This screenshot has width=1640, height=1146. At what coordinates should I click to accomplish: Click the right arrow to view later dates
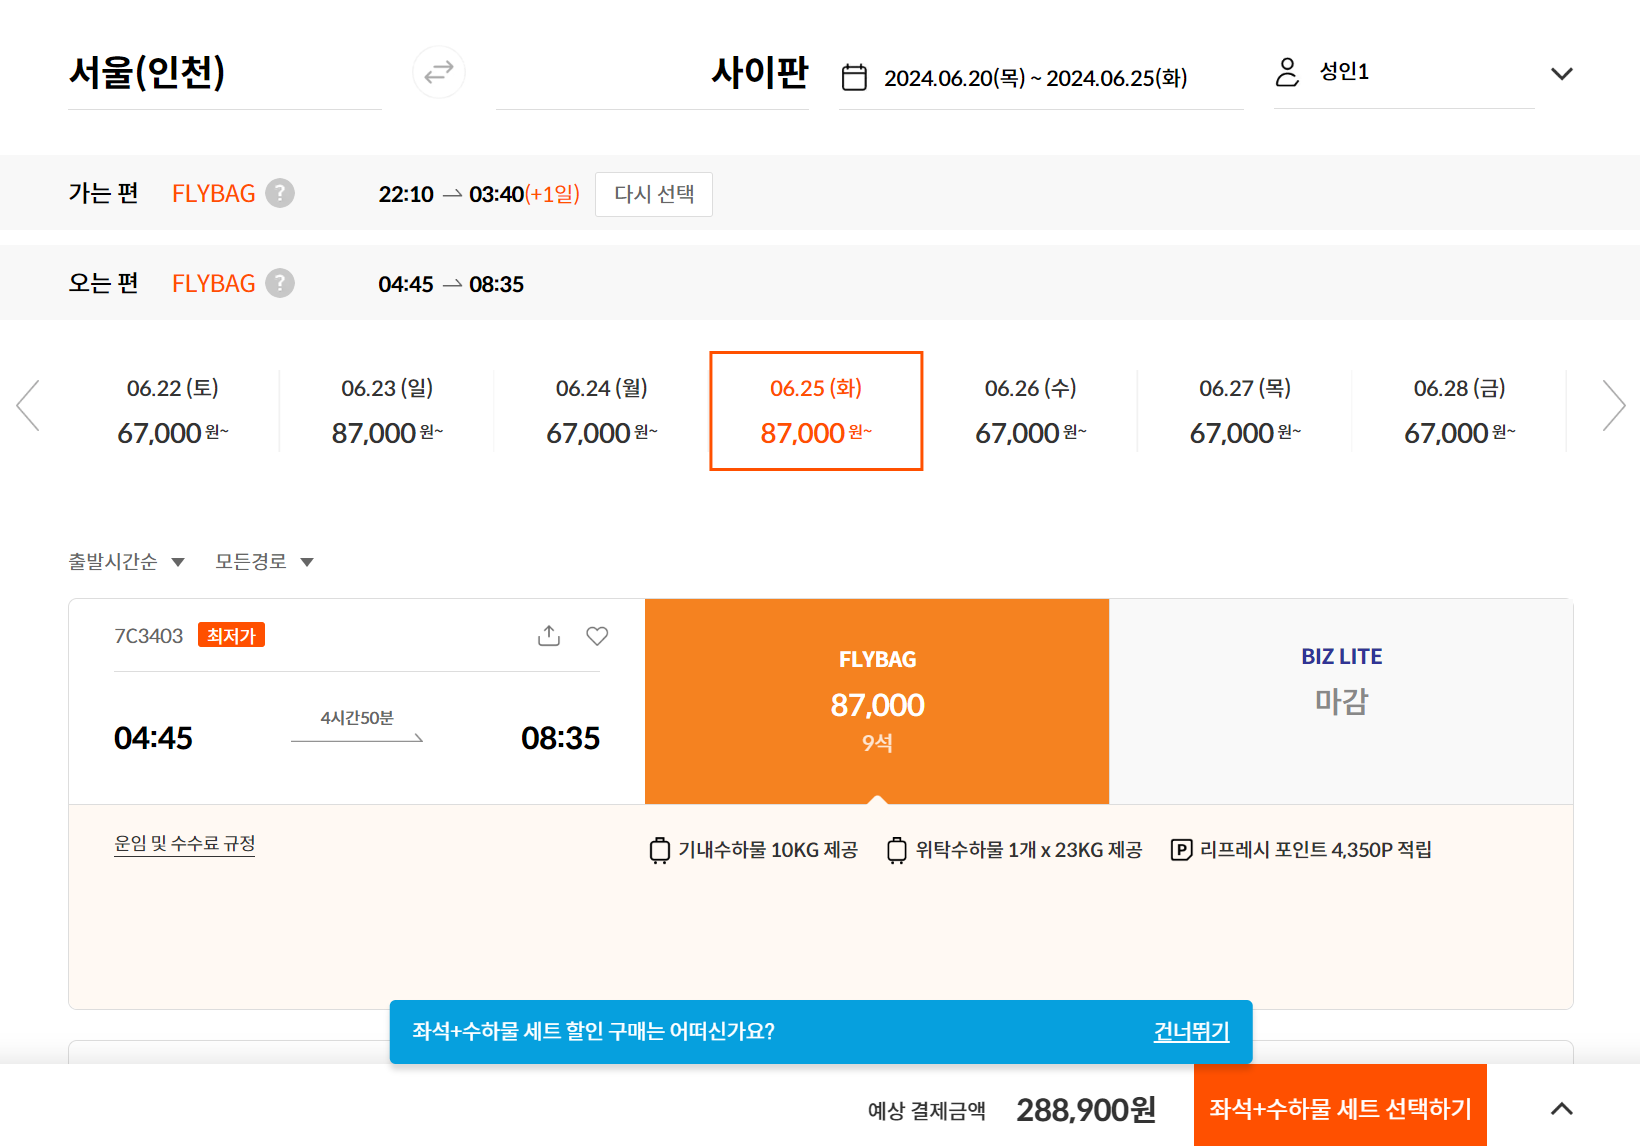click(1613, 405)
